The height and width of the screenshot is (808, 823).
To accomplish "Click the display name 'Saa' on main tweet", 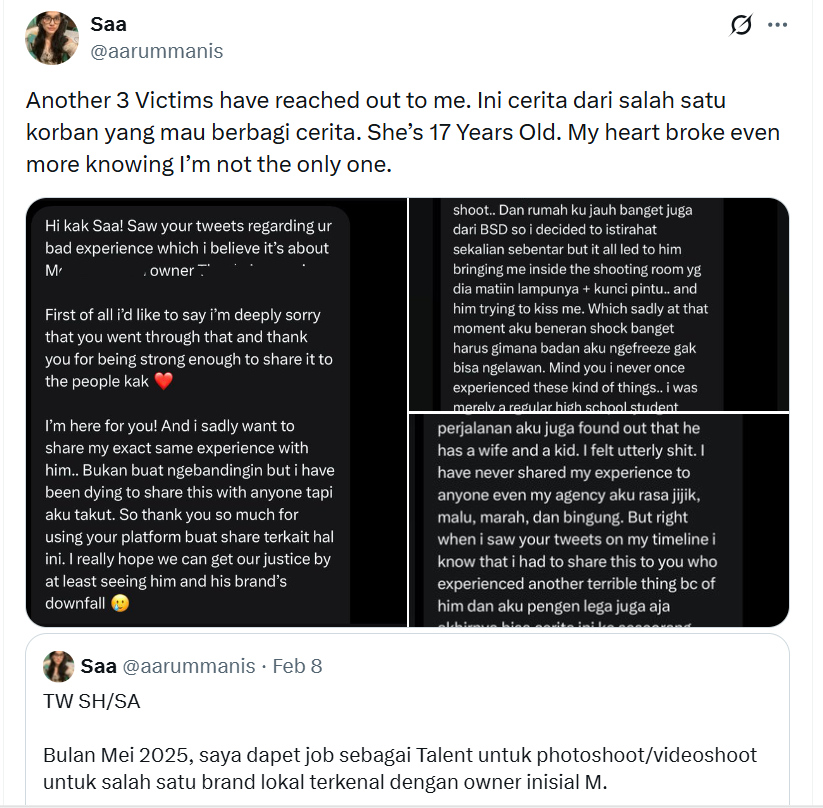I will 108,24.
